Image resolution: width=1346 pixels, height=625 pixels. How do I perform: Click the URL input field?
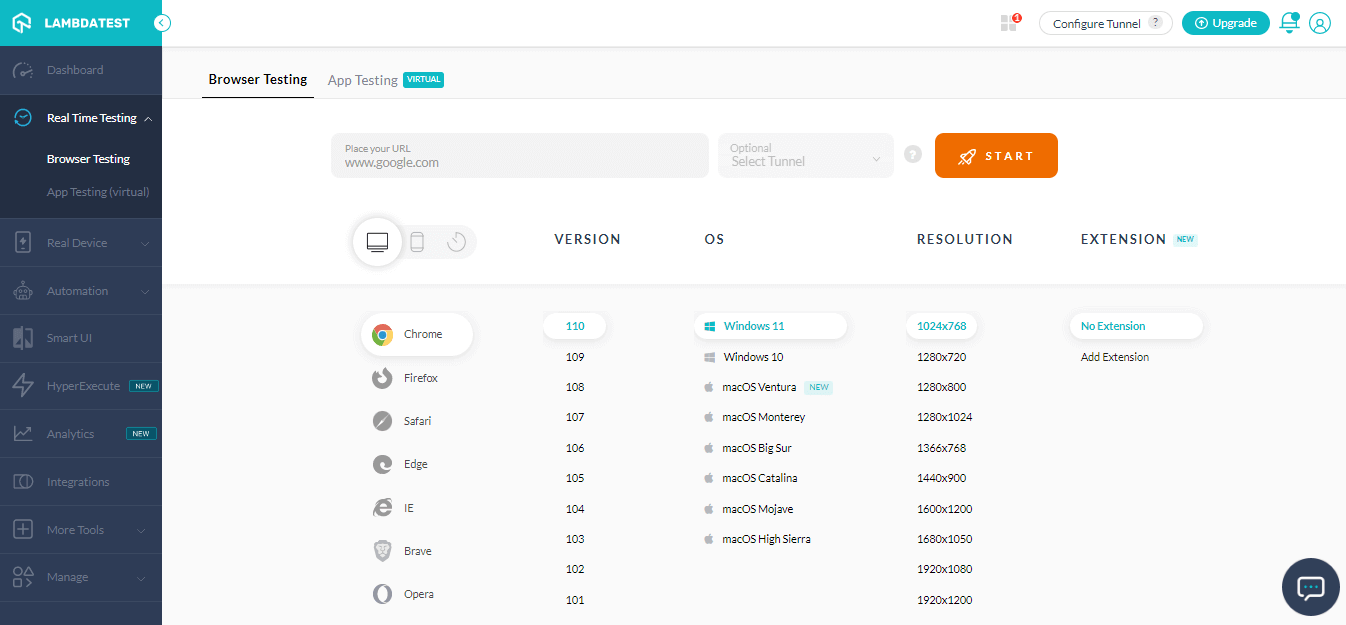519,155
